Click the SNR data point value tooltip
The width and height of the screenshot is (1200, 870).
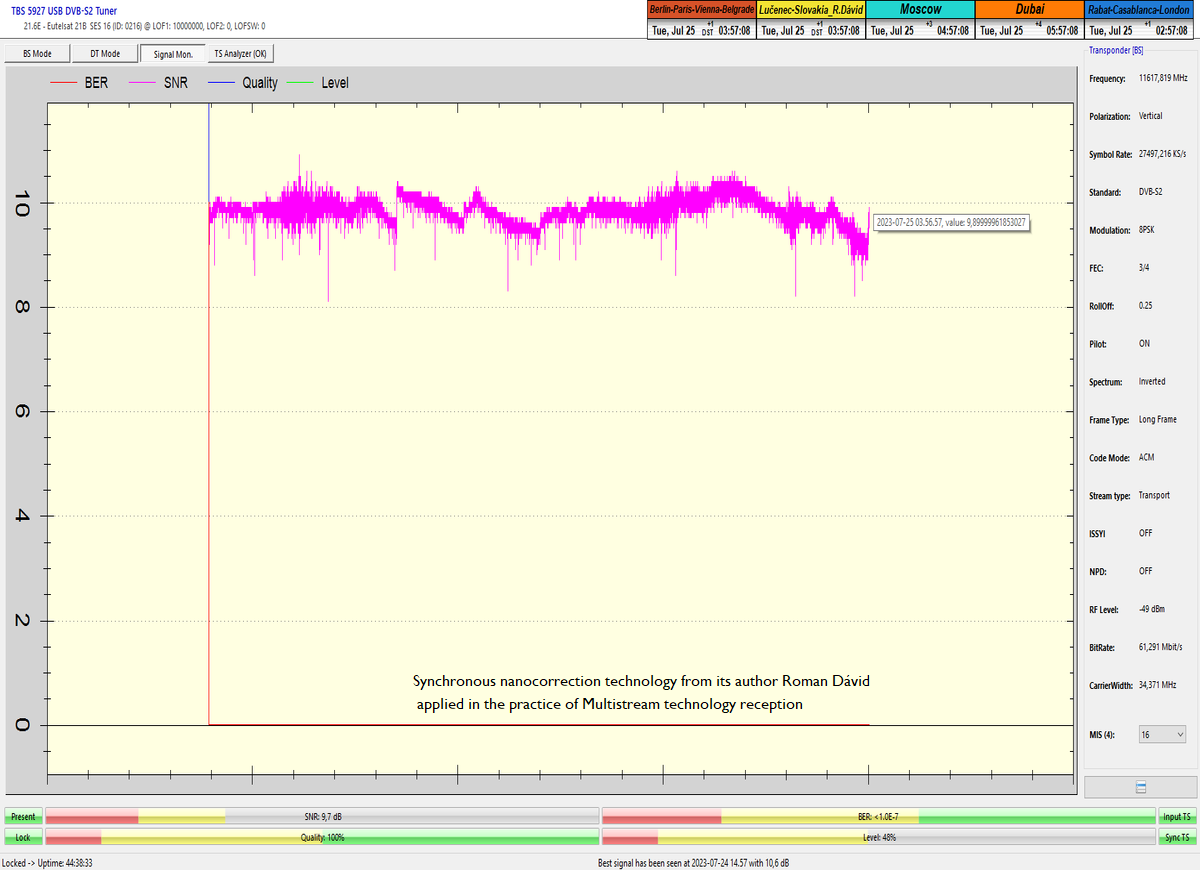(x=951, y=223)
